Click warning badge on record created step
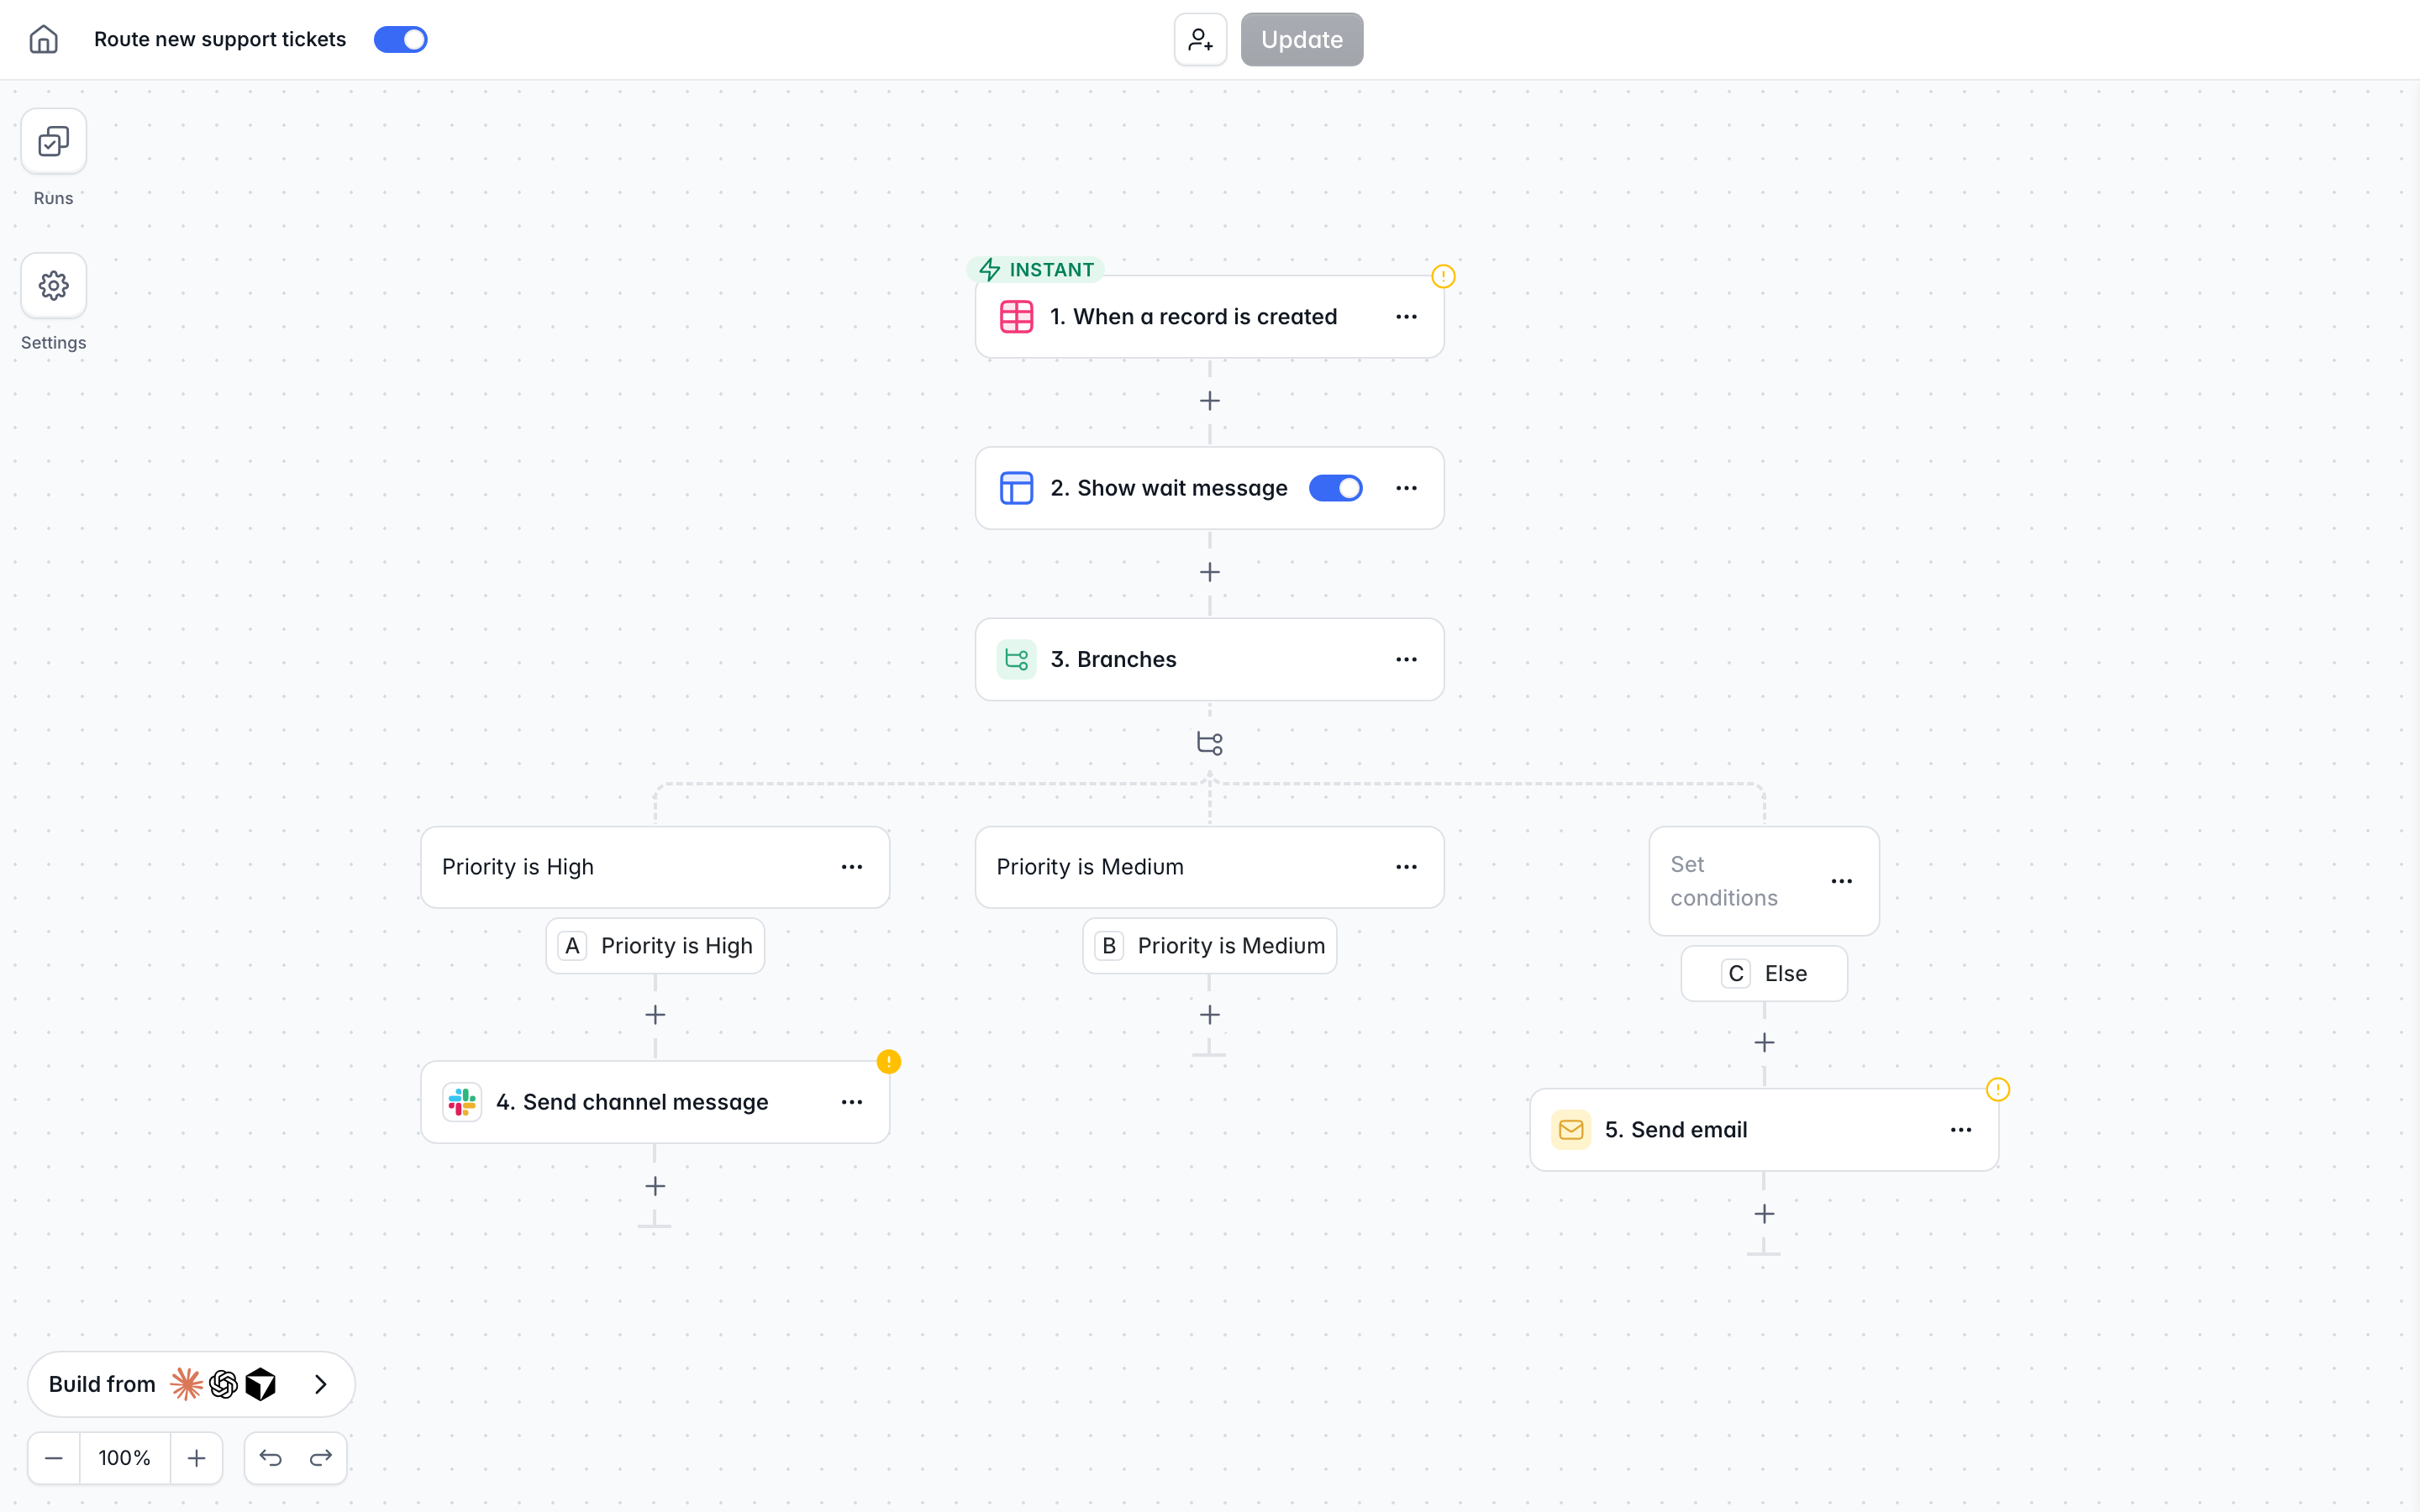Viewport: 2420px width, 1512px height. (x=1442, y=276)
